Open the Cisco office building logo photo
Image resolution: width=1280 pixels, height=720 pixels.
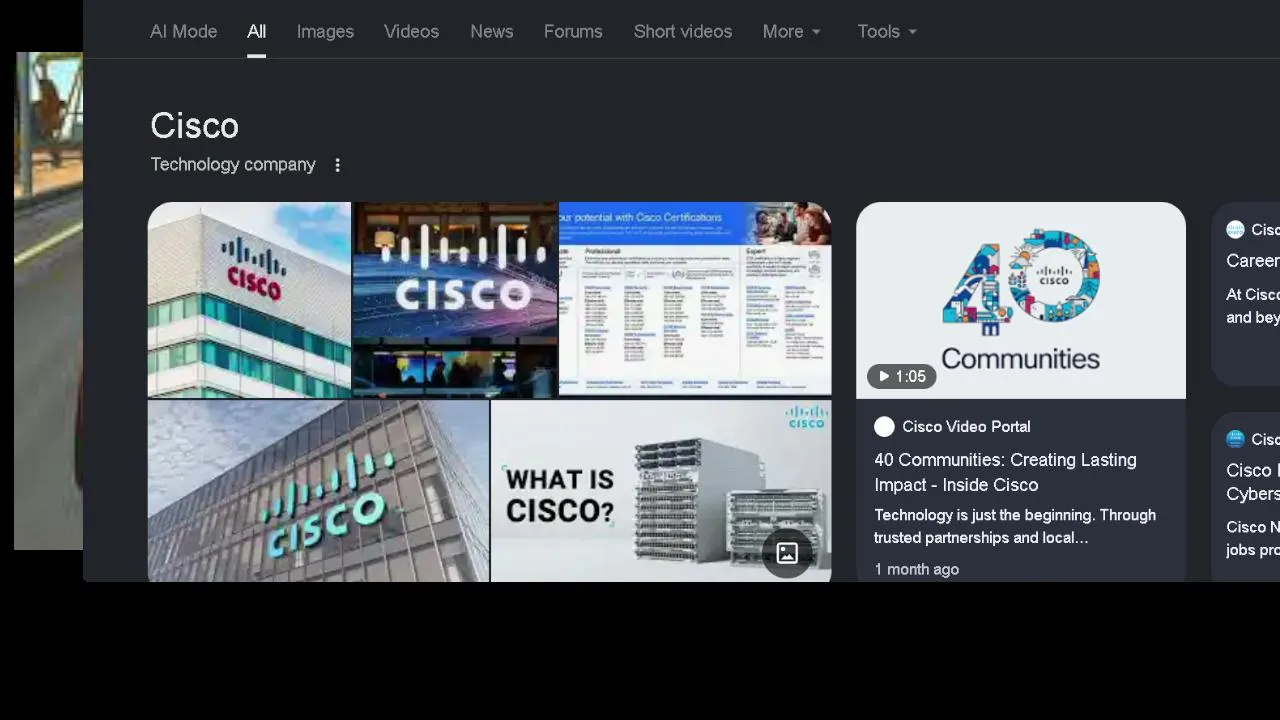point(249,300)
